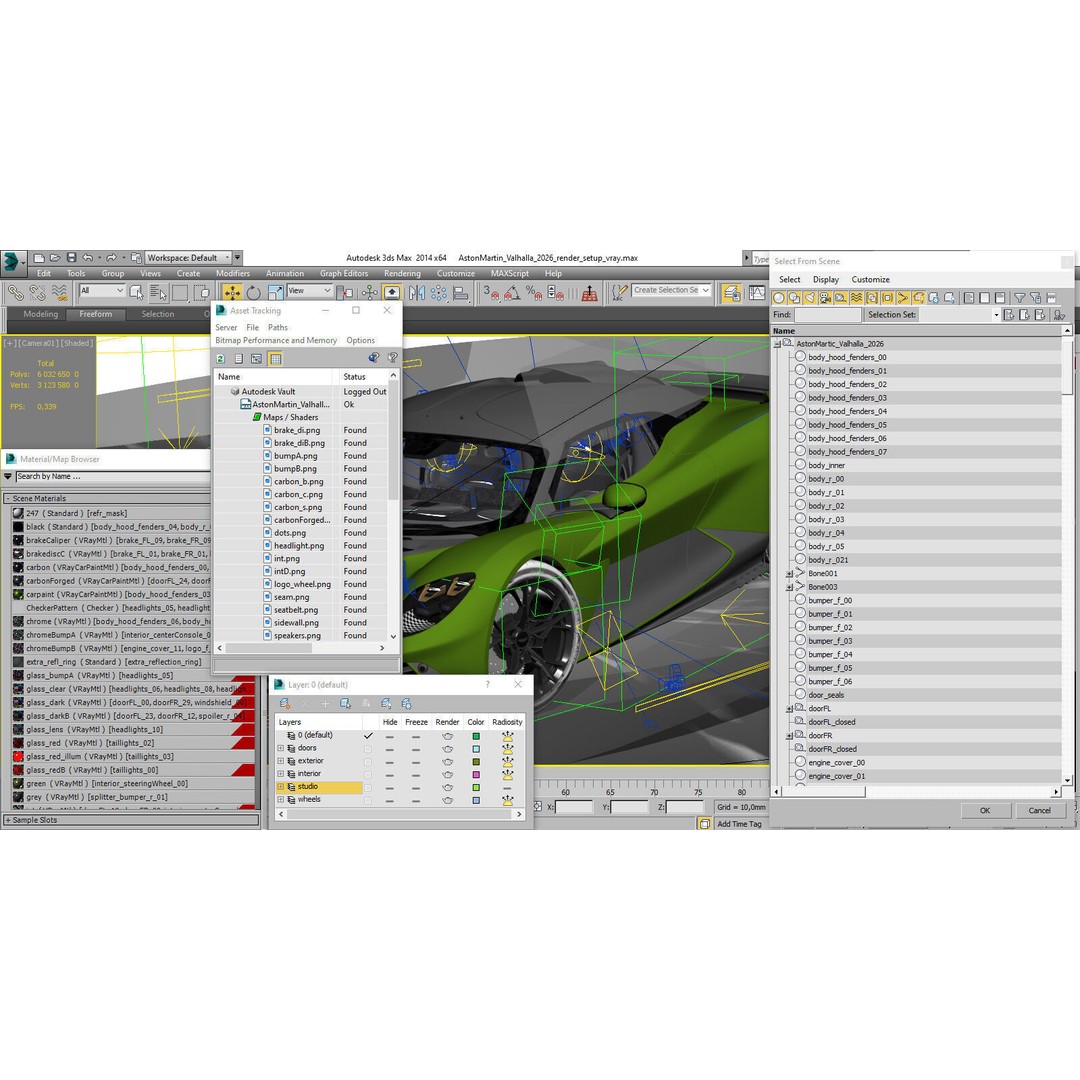The image size is (1080, 1080).
Task: Open the selection filter All dropdown
Action: click(x=102, y=291)
